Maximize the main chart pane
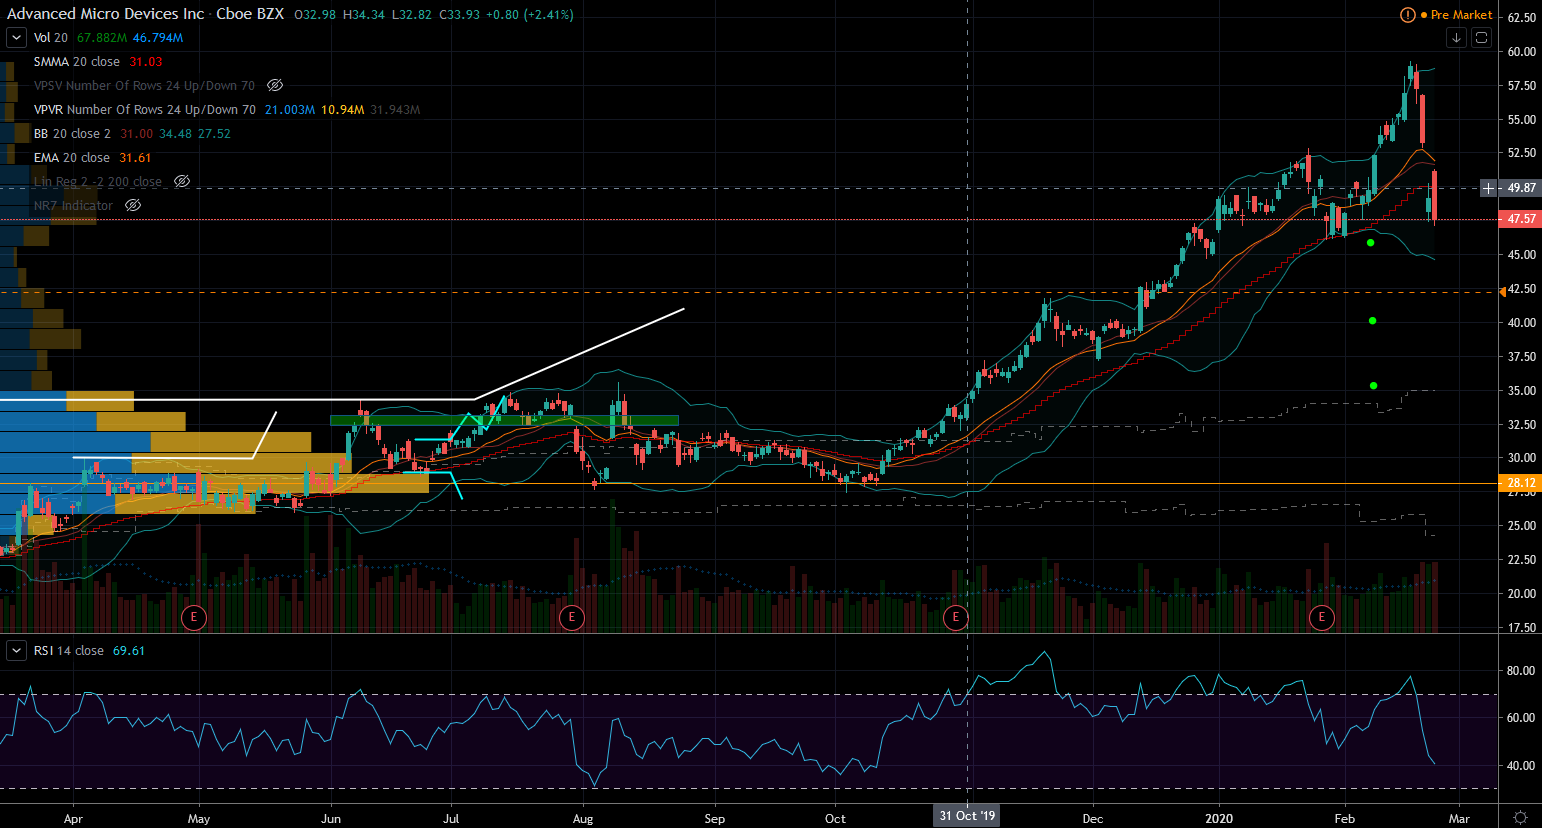1542x828 pixels. click(1482, 38)
